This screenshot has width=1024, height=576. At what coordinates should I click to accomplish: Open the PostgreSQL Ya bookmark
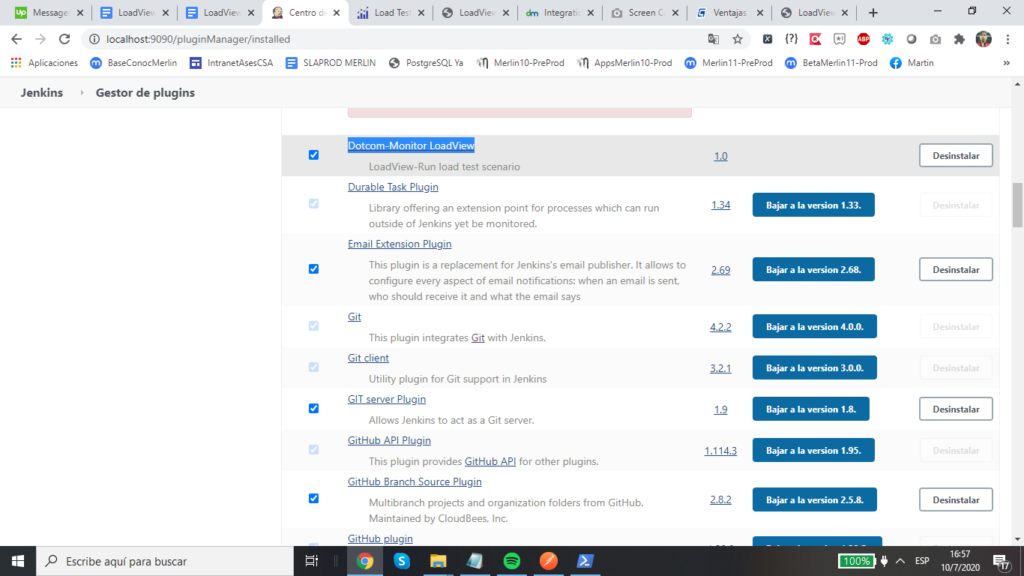[426, 63]
